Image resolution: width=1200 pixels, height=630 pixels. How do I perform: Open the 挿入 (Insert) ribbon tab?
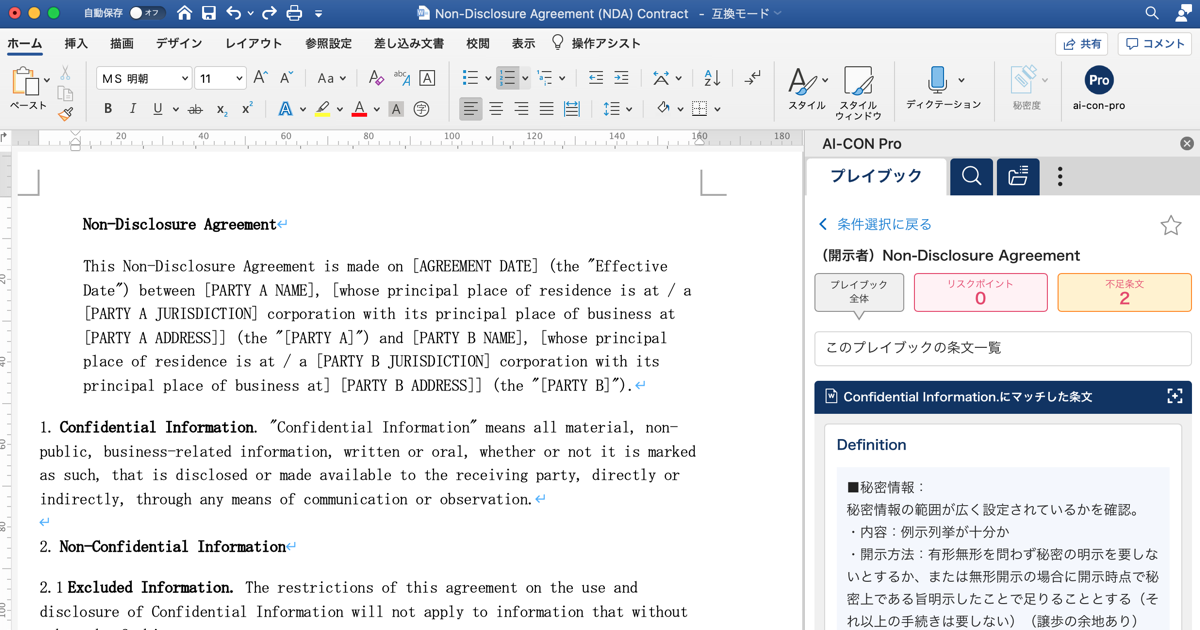coord(76,44)
